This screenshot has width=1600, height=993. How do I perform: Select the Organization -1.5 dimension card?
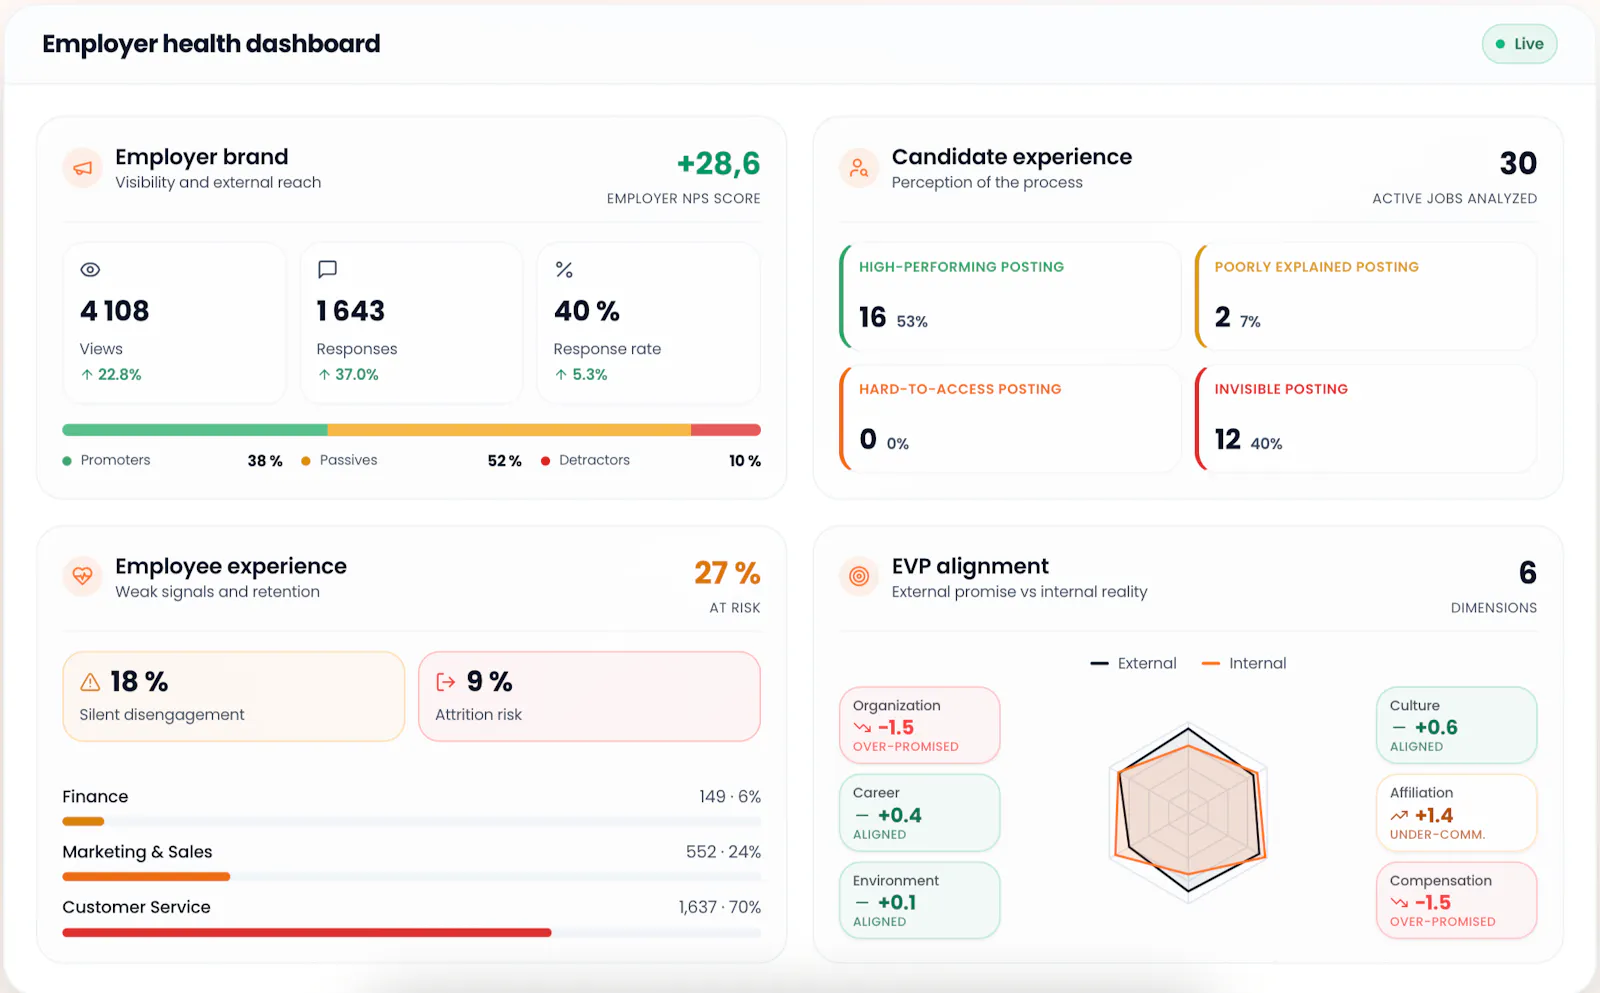point(920,726)
